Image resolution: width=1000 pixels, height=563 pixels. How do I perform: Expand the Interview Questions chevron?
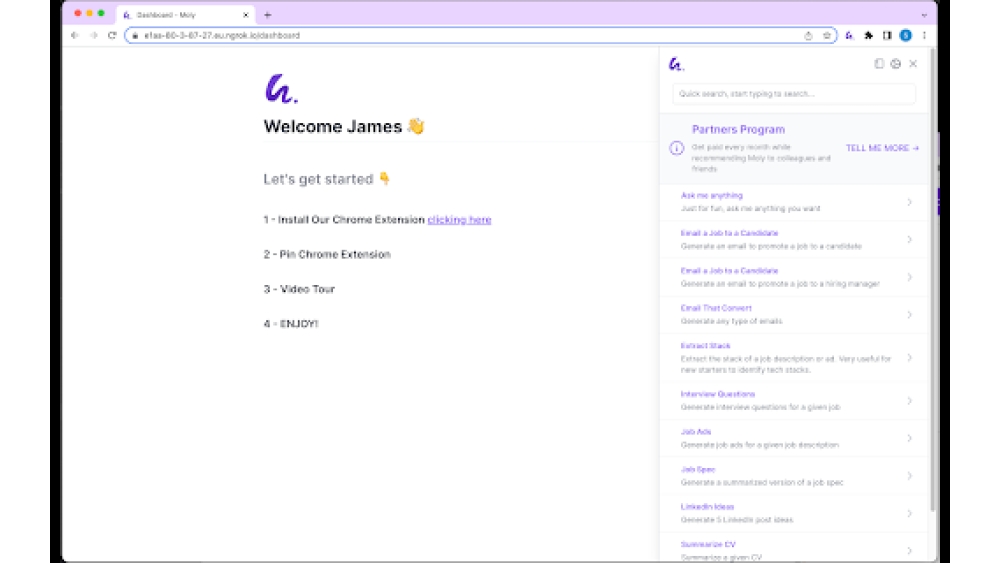pyautogui.click(x=909, y=401)
